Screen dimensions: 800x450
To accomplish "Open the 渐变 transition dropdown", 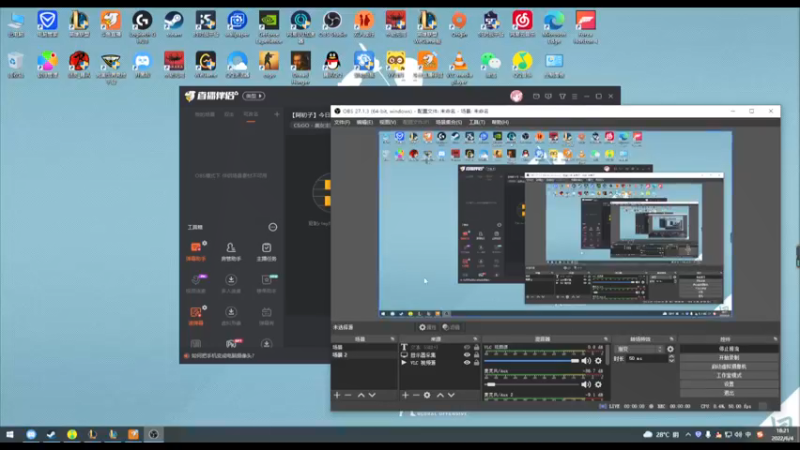I will 639,349.
